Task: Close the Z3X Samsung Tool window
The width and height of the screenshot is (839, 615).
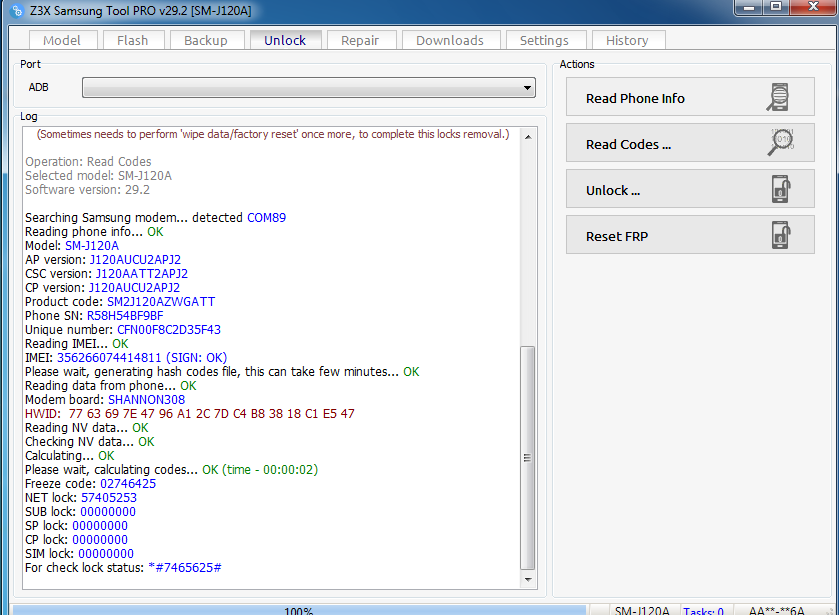Action: click(813, 7)
